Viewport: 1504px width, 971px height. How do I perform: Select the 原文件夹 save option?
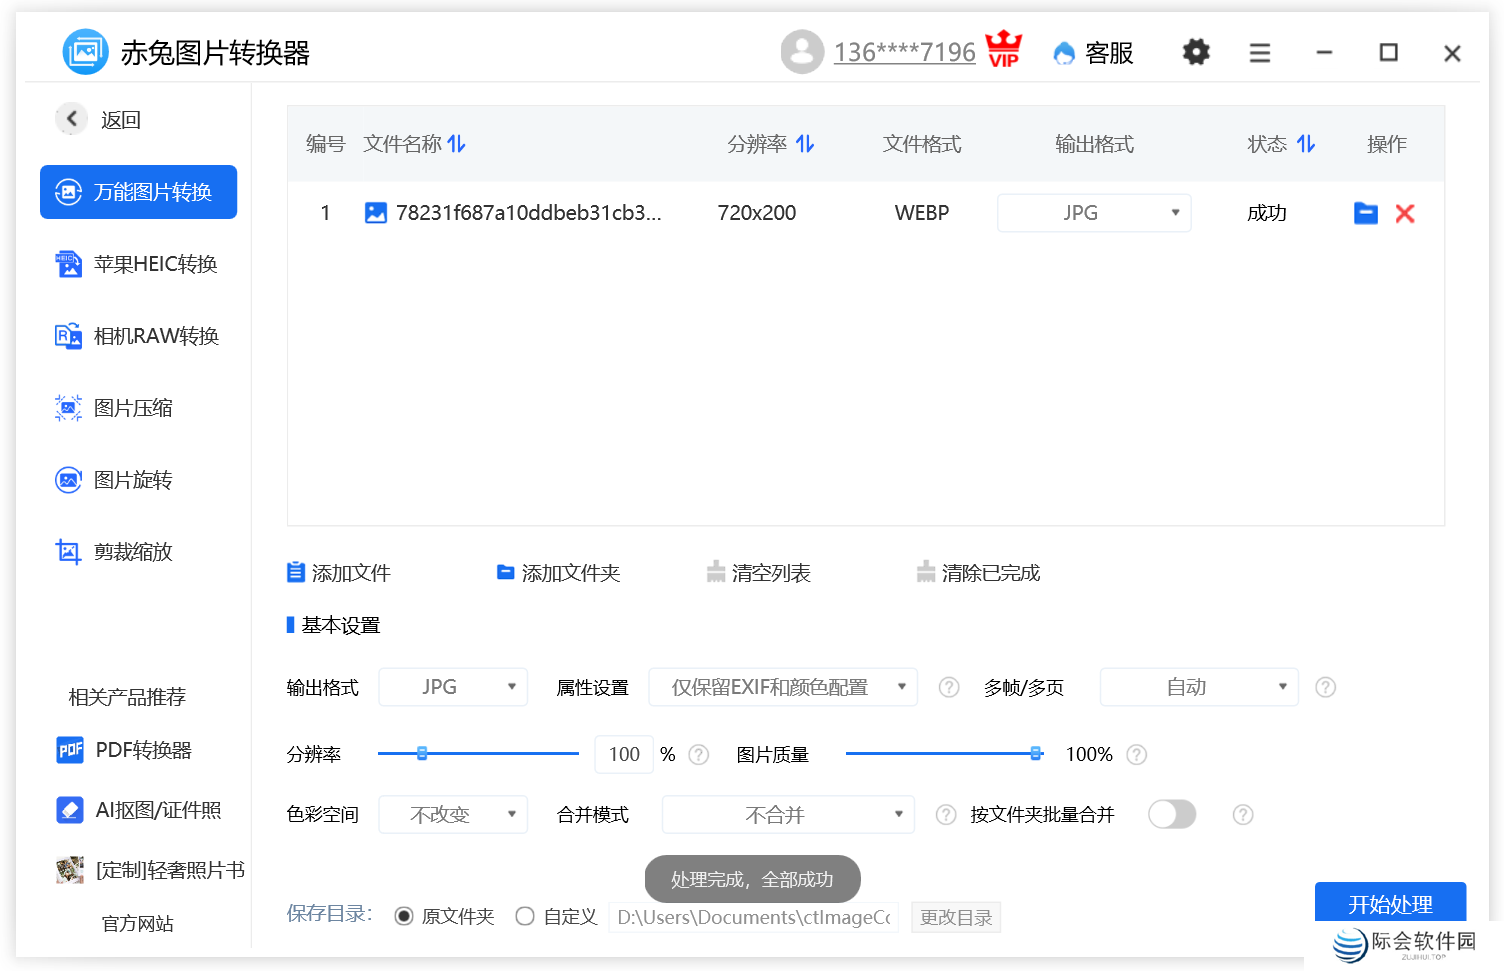[404, 915]
